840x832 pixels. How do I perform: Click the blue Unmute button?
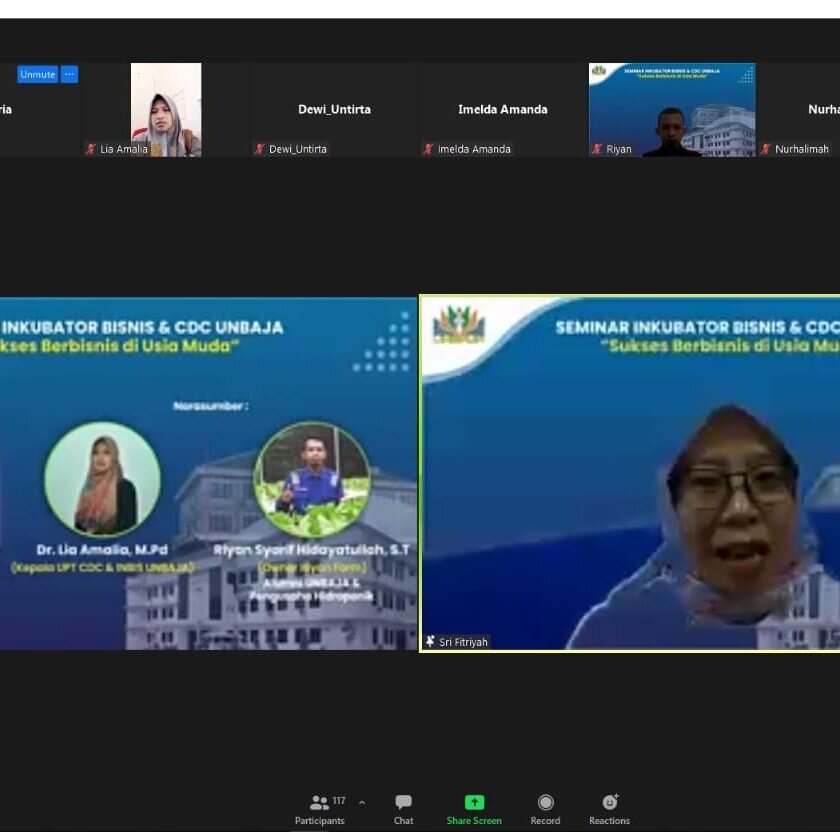tap(37, 74)
